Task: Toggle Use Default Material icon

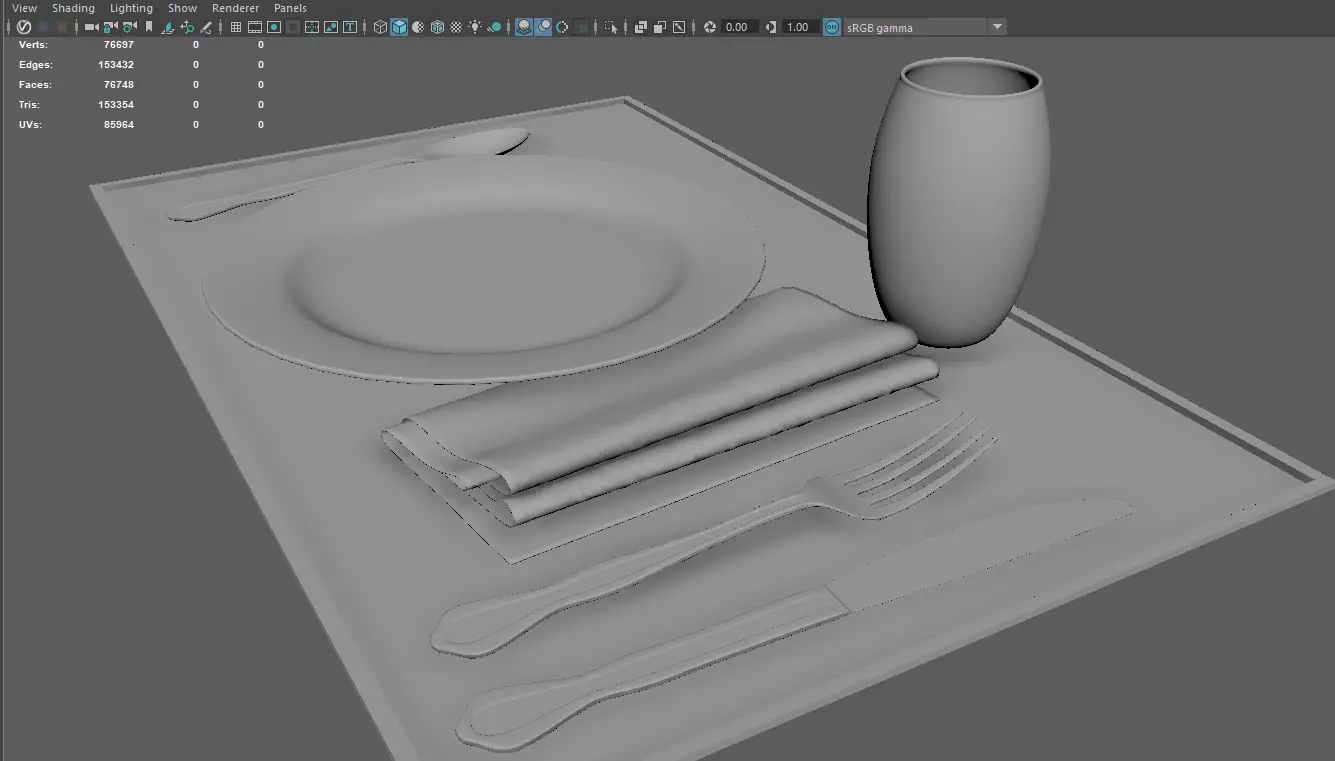Action: [418, 27]
